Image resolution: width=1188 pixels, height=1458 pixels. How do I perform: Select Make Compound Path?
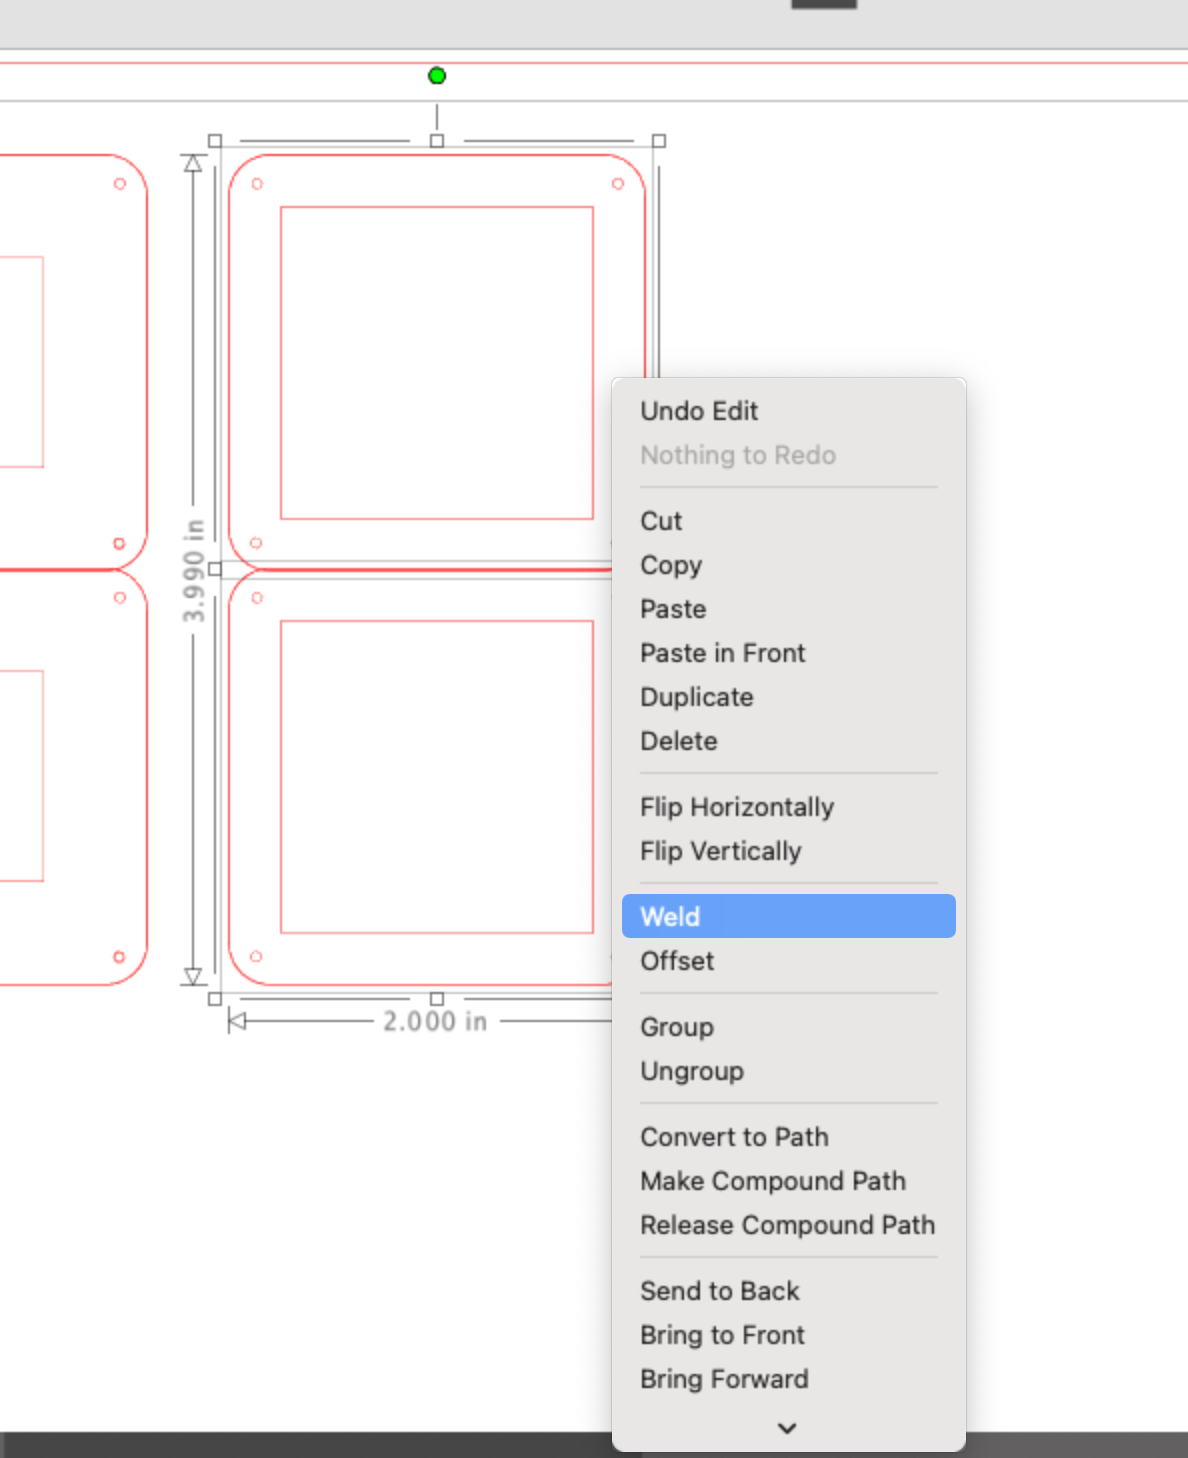(773, 1181)
